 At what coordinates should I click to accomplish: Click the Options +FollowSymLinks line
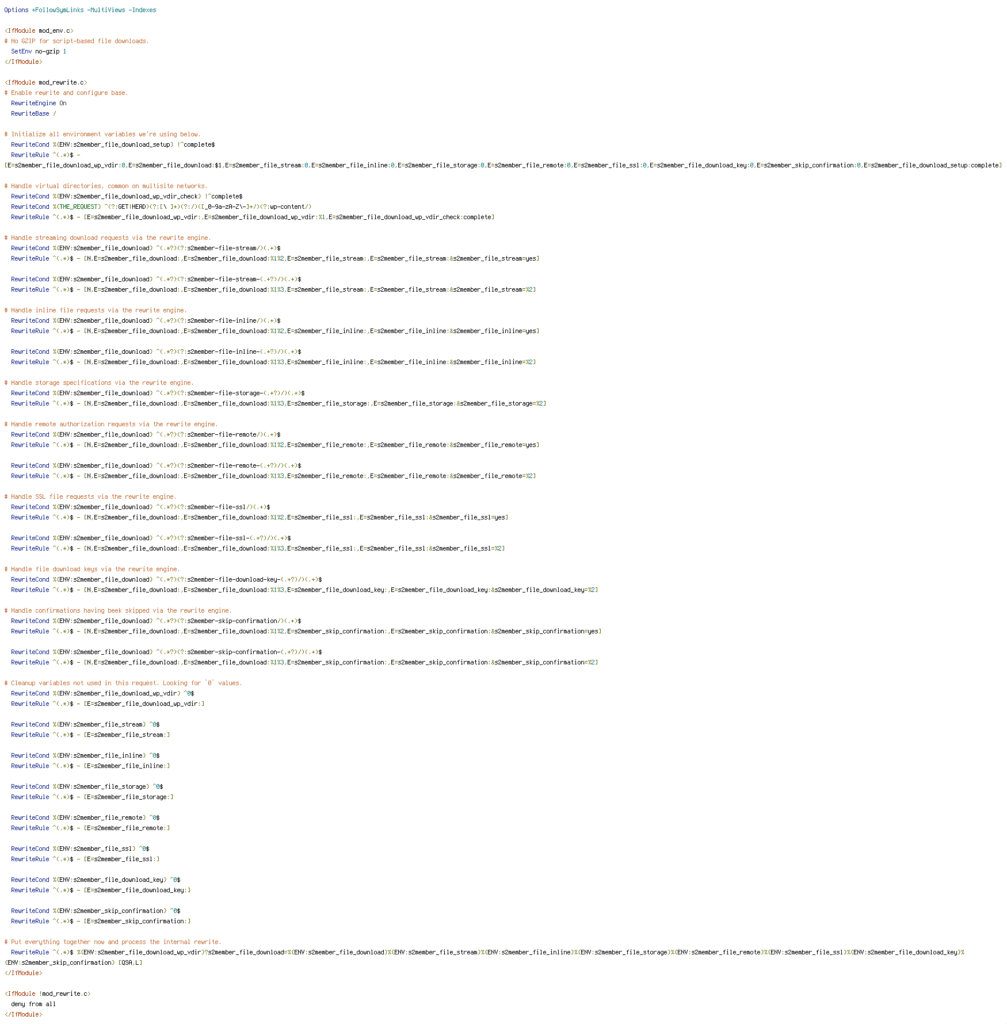[x=80, y=10]
